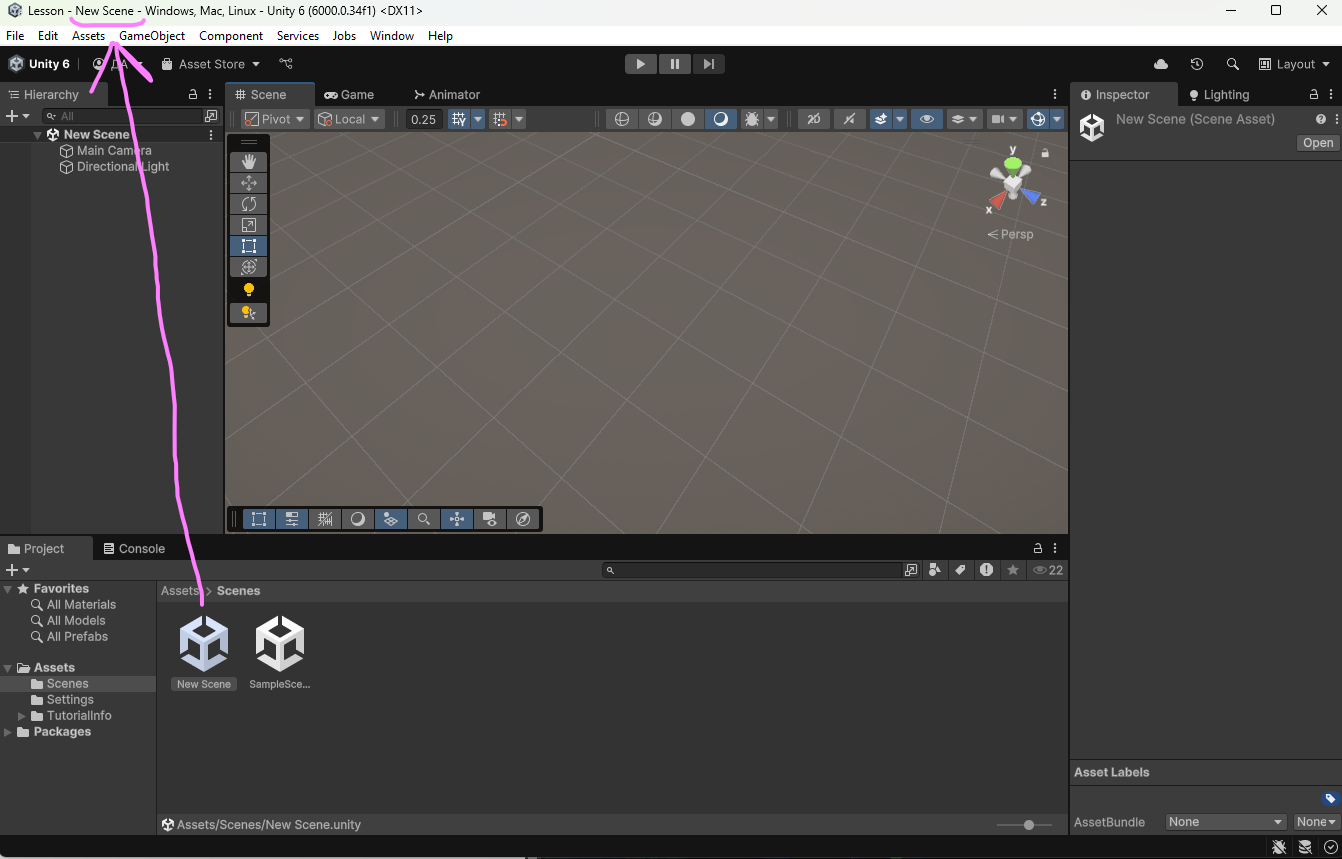Click the Open button in the Inspector
This screenshot has height=859, width=1342.
(x=1316, y=142)
